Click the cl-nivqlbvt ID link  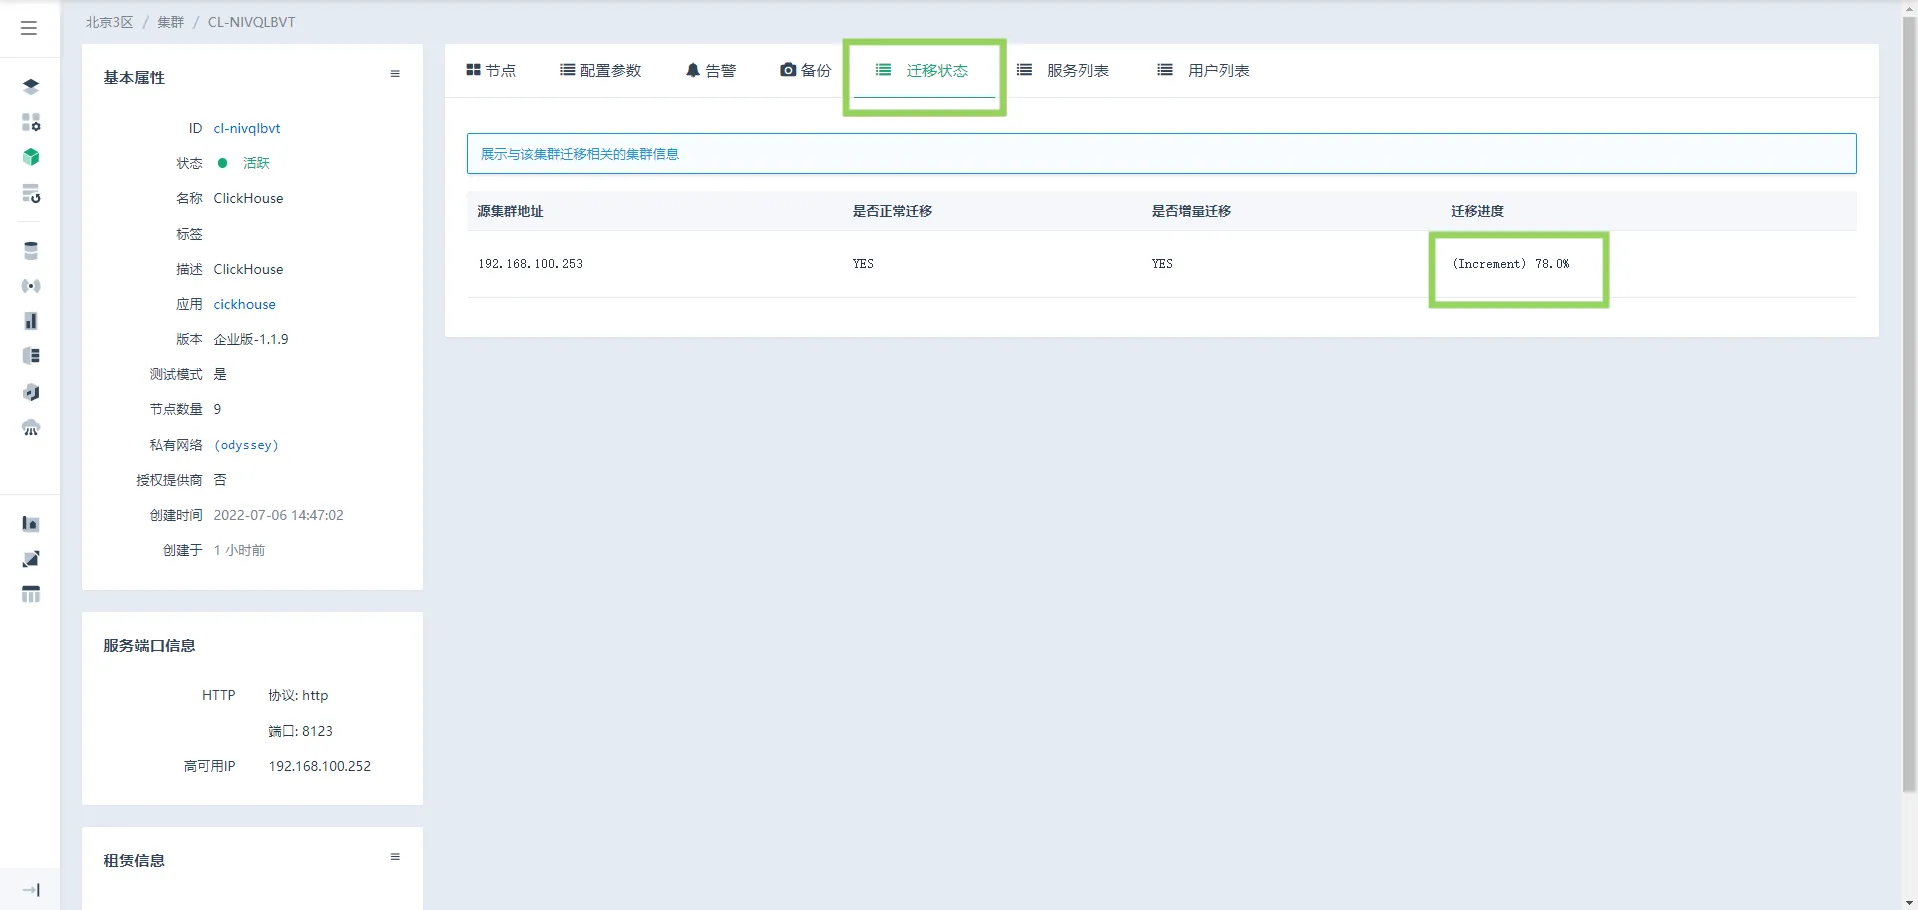click(x=247, y=128)
